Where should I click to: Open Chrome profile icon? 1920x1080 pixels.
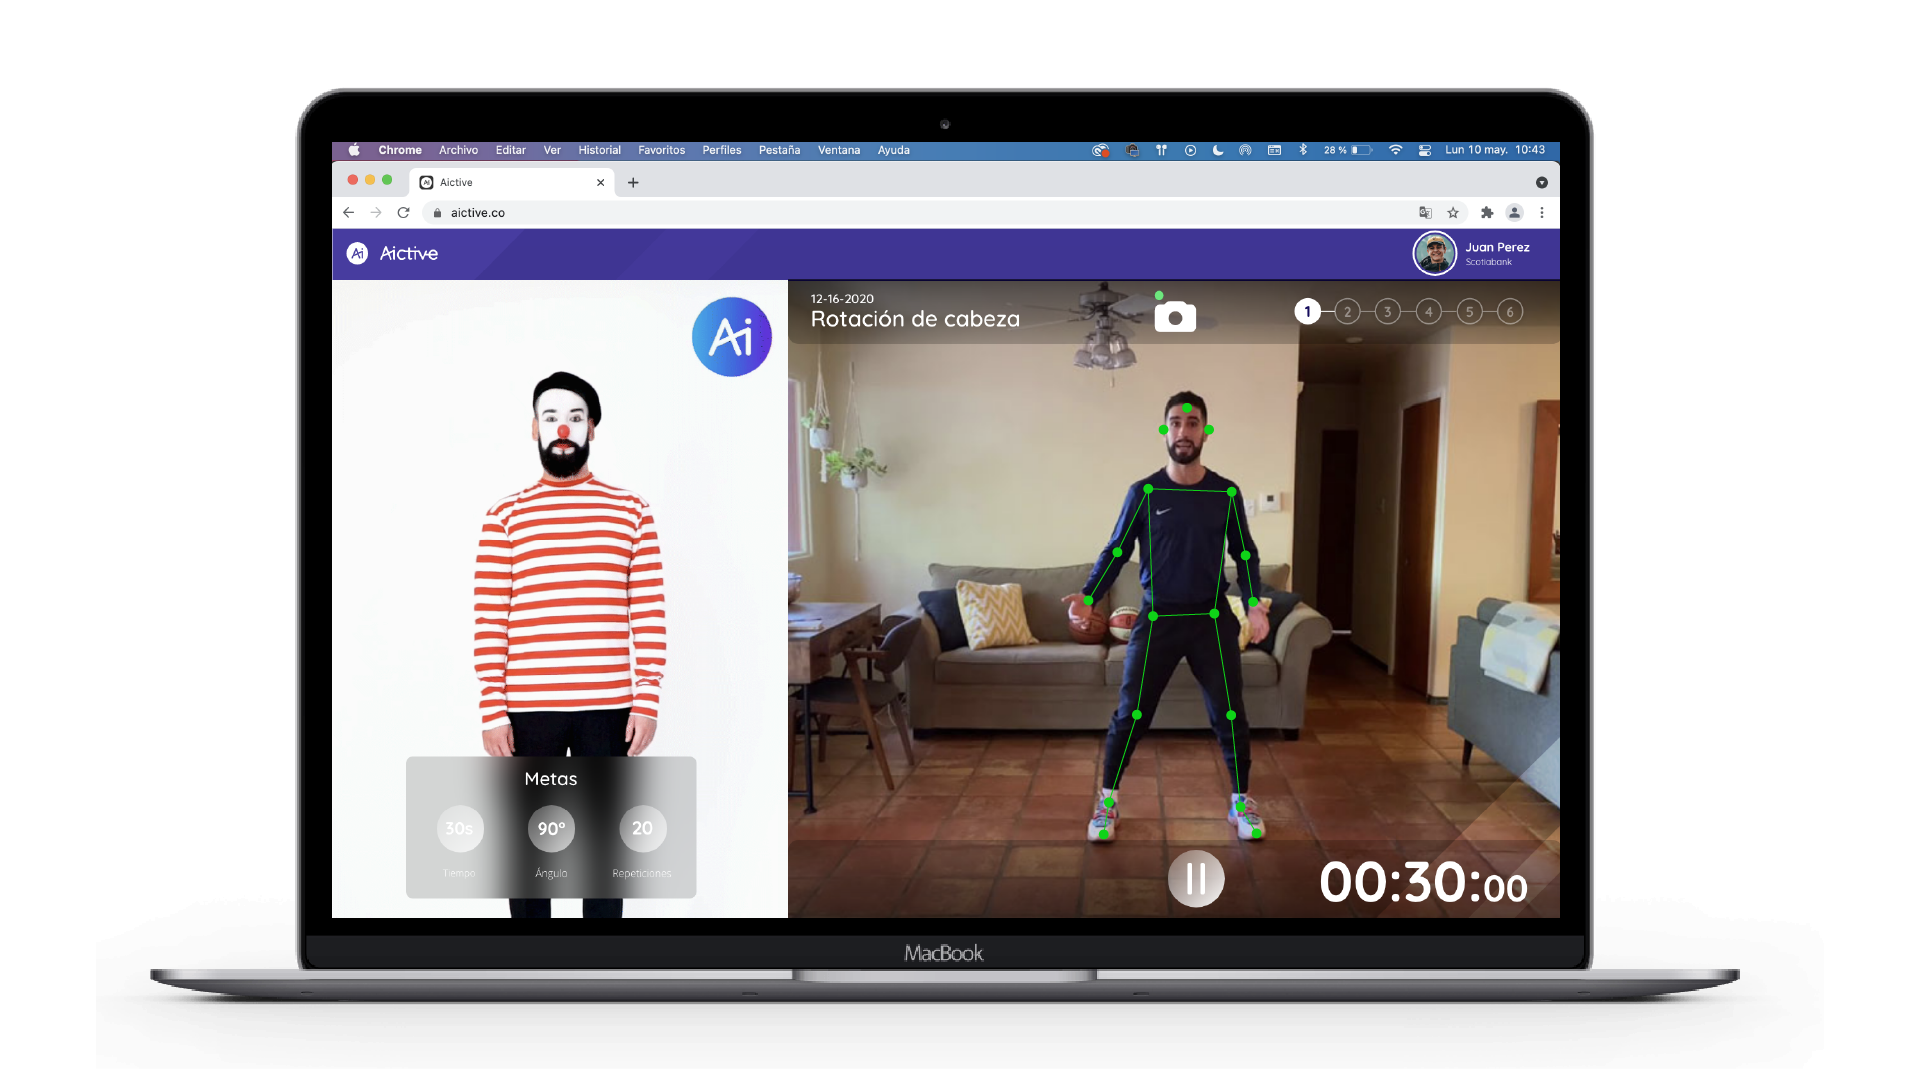pos(1514,213)
